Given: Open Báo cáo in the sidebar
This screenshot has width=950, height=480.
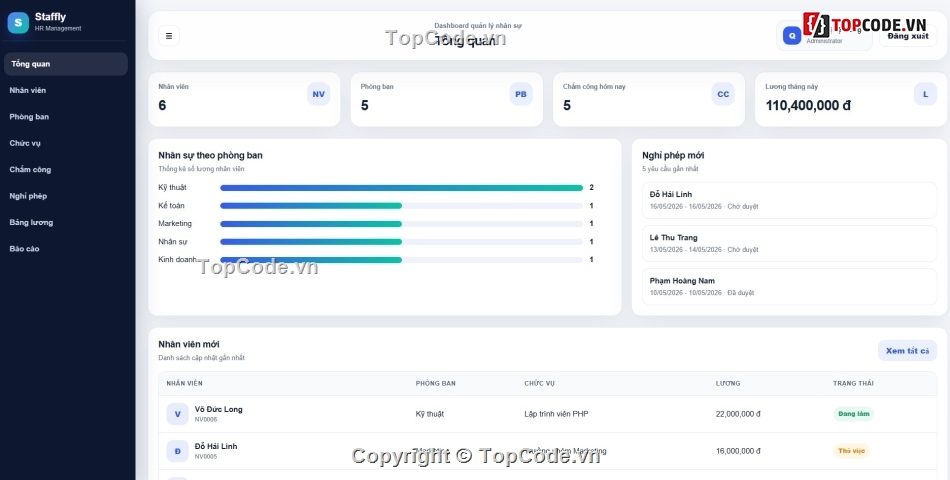Looking at the screenshot, I should pyautogui.click(x=65, y=248).
